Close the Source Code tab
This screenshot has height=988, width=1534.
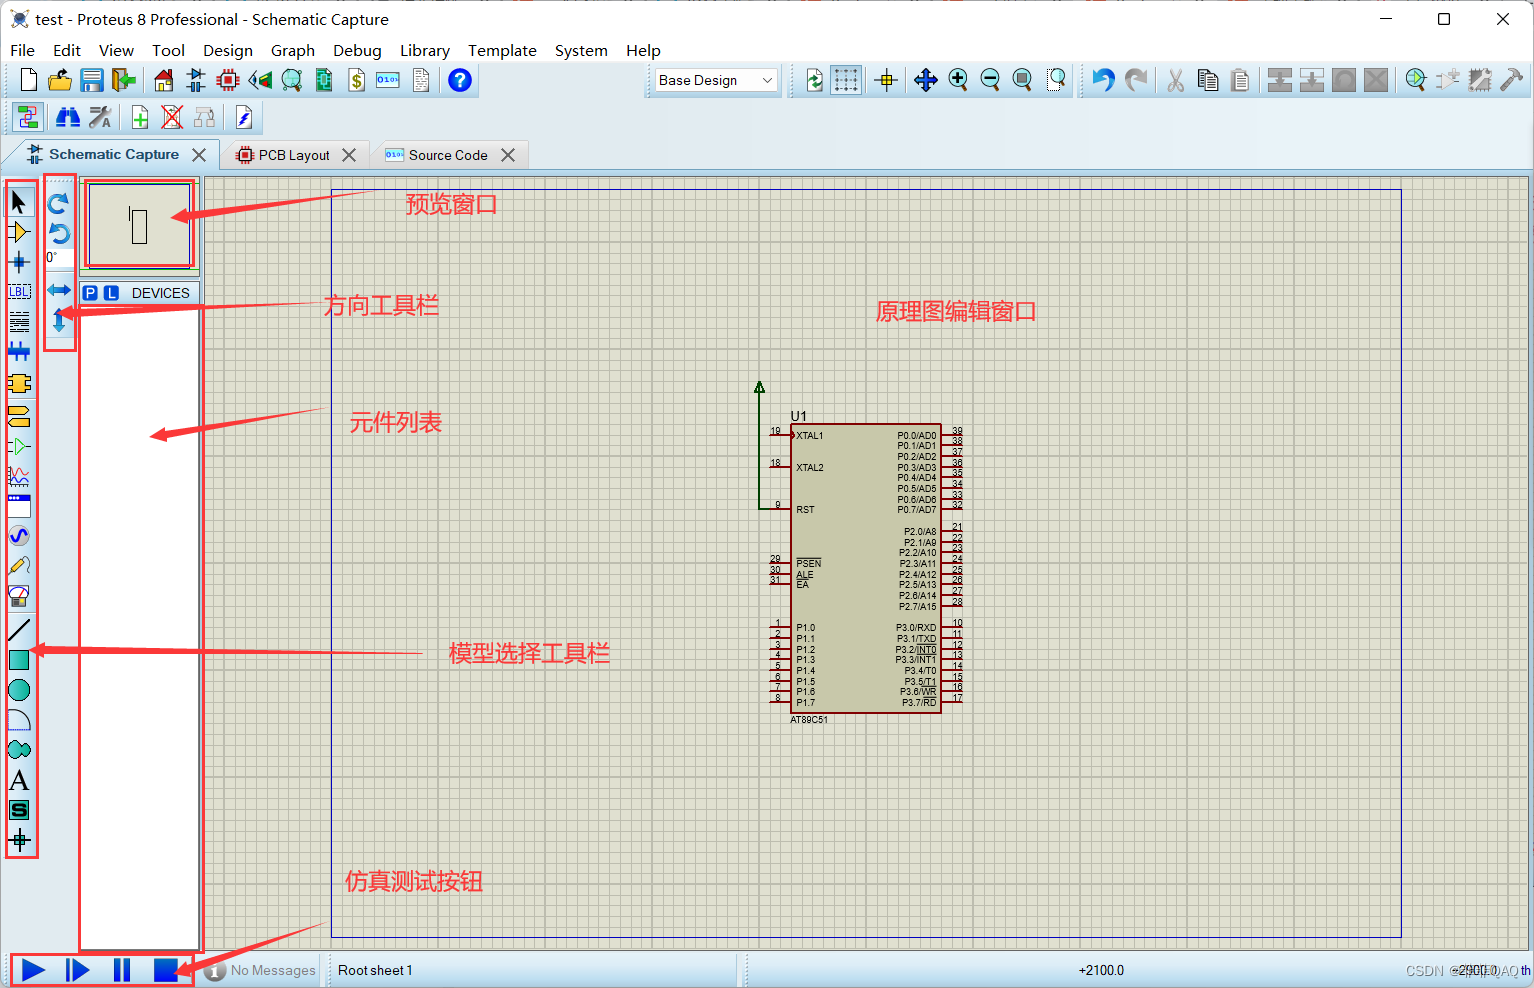pos(508,155)
